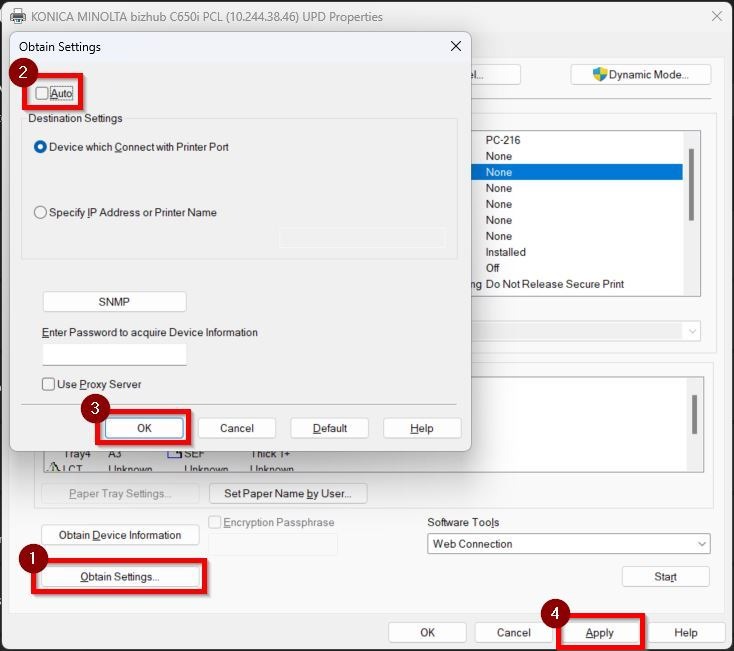Close the Obtain Settings dialog
The width and height of the screenshot is (734, 651).
coord(456,46)
